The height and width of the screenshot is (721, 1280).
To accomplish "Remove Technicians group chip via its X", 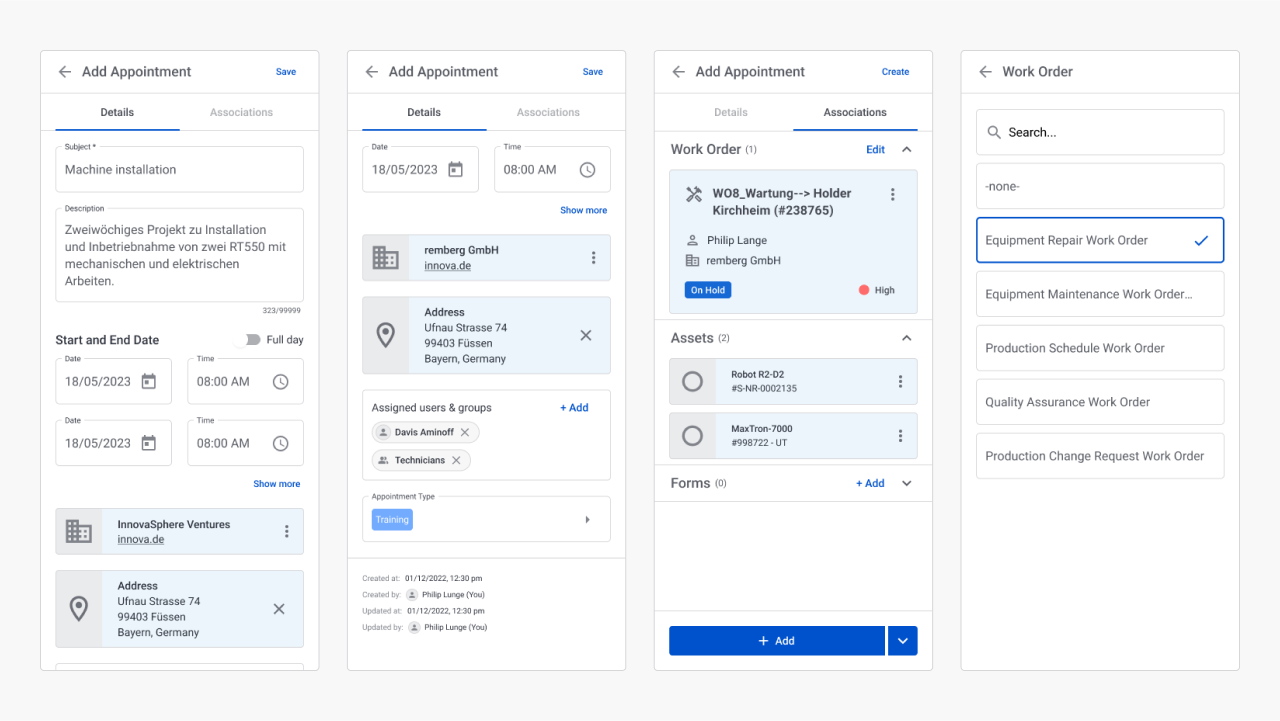I will (x=456, y=460).
